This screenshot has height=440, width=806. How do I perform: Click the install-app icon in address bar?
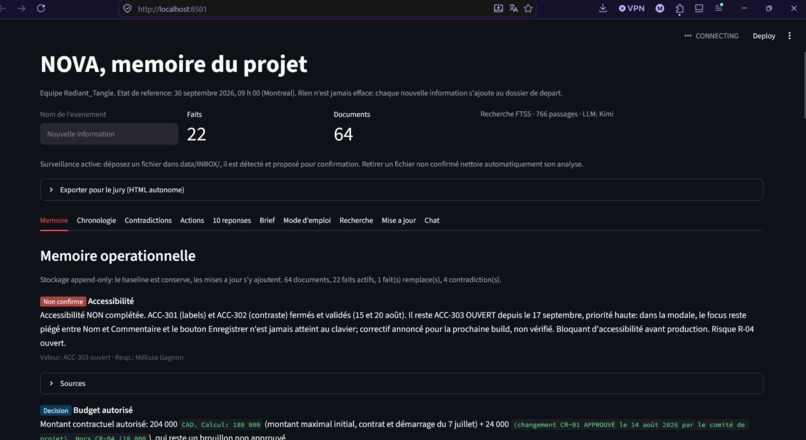tap(498, 8)
